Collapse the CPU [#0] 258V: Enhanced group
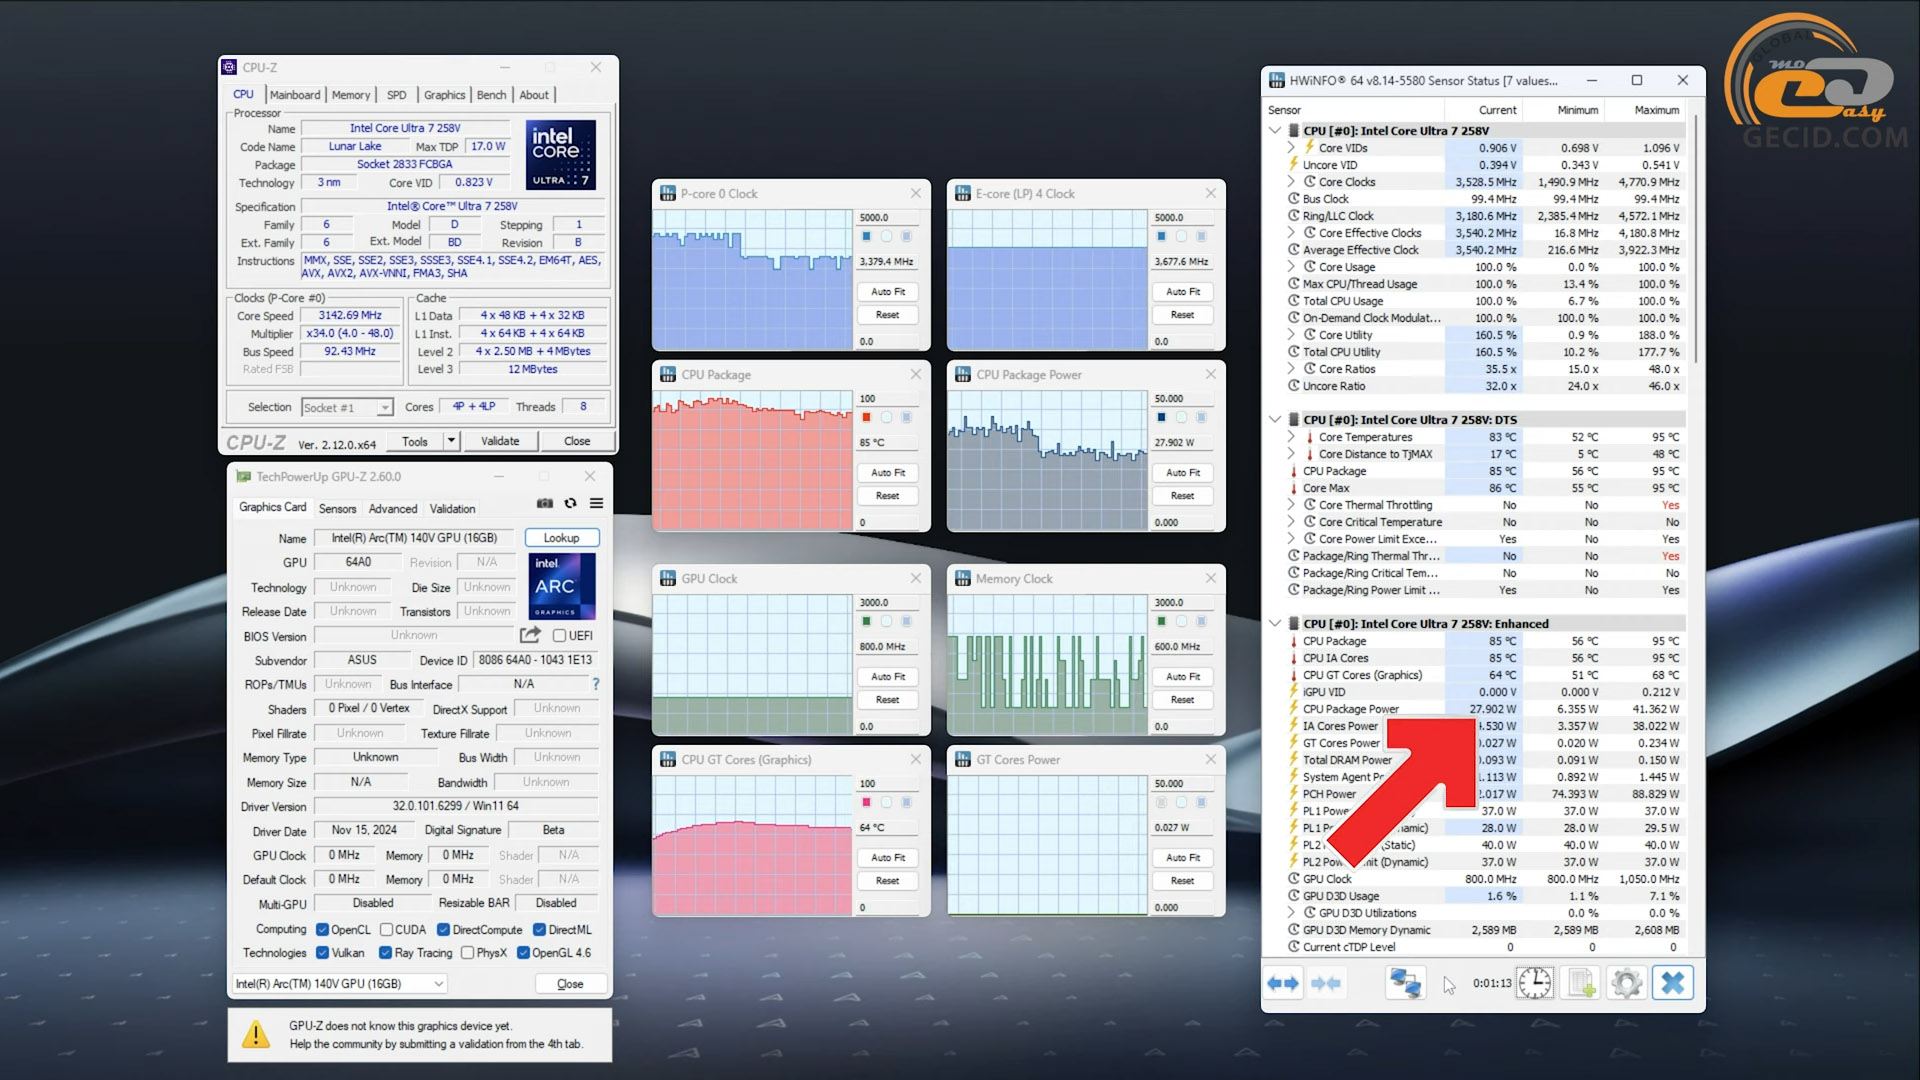1920x1080 pixels. tap(1275, 623)
